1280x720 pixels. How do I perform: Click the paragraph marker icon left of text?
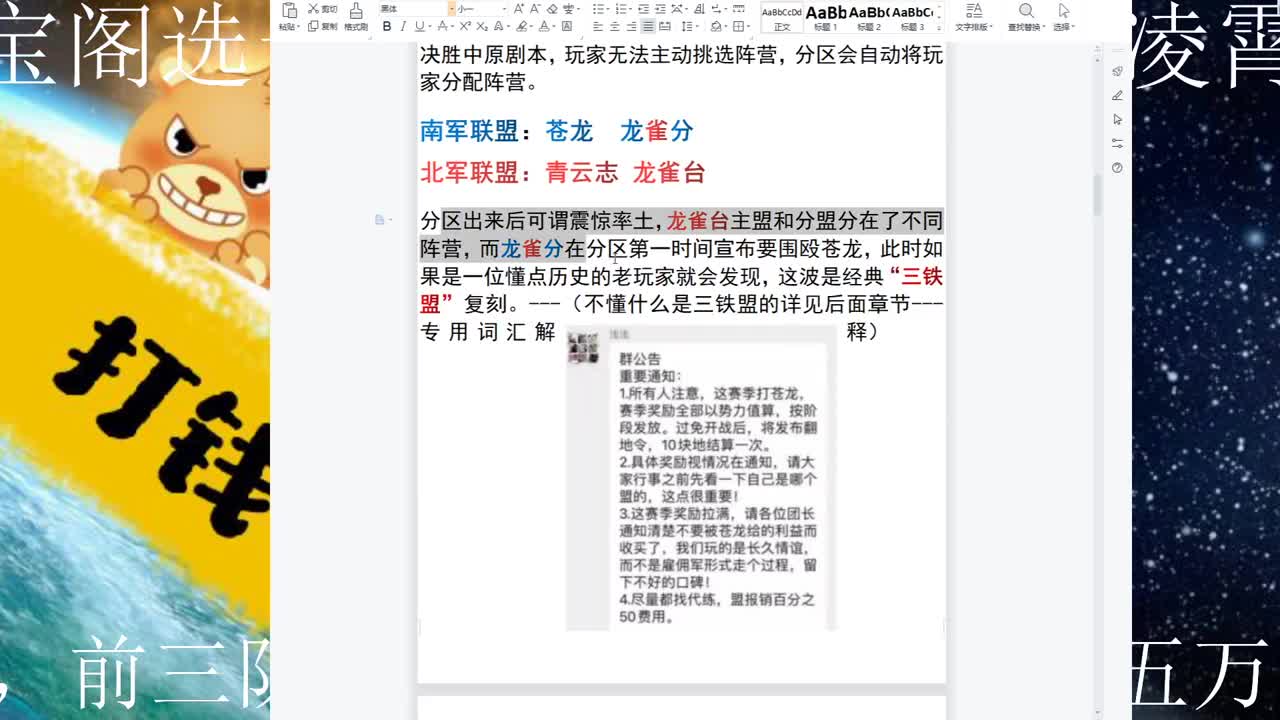tap(380, 220)
